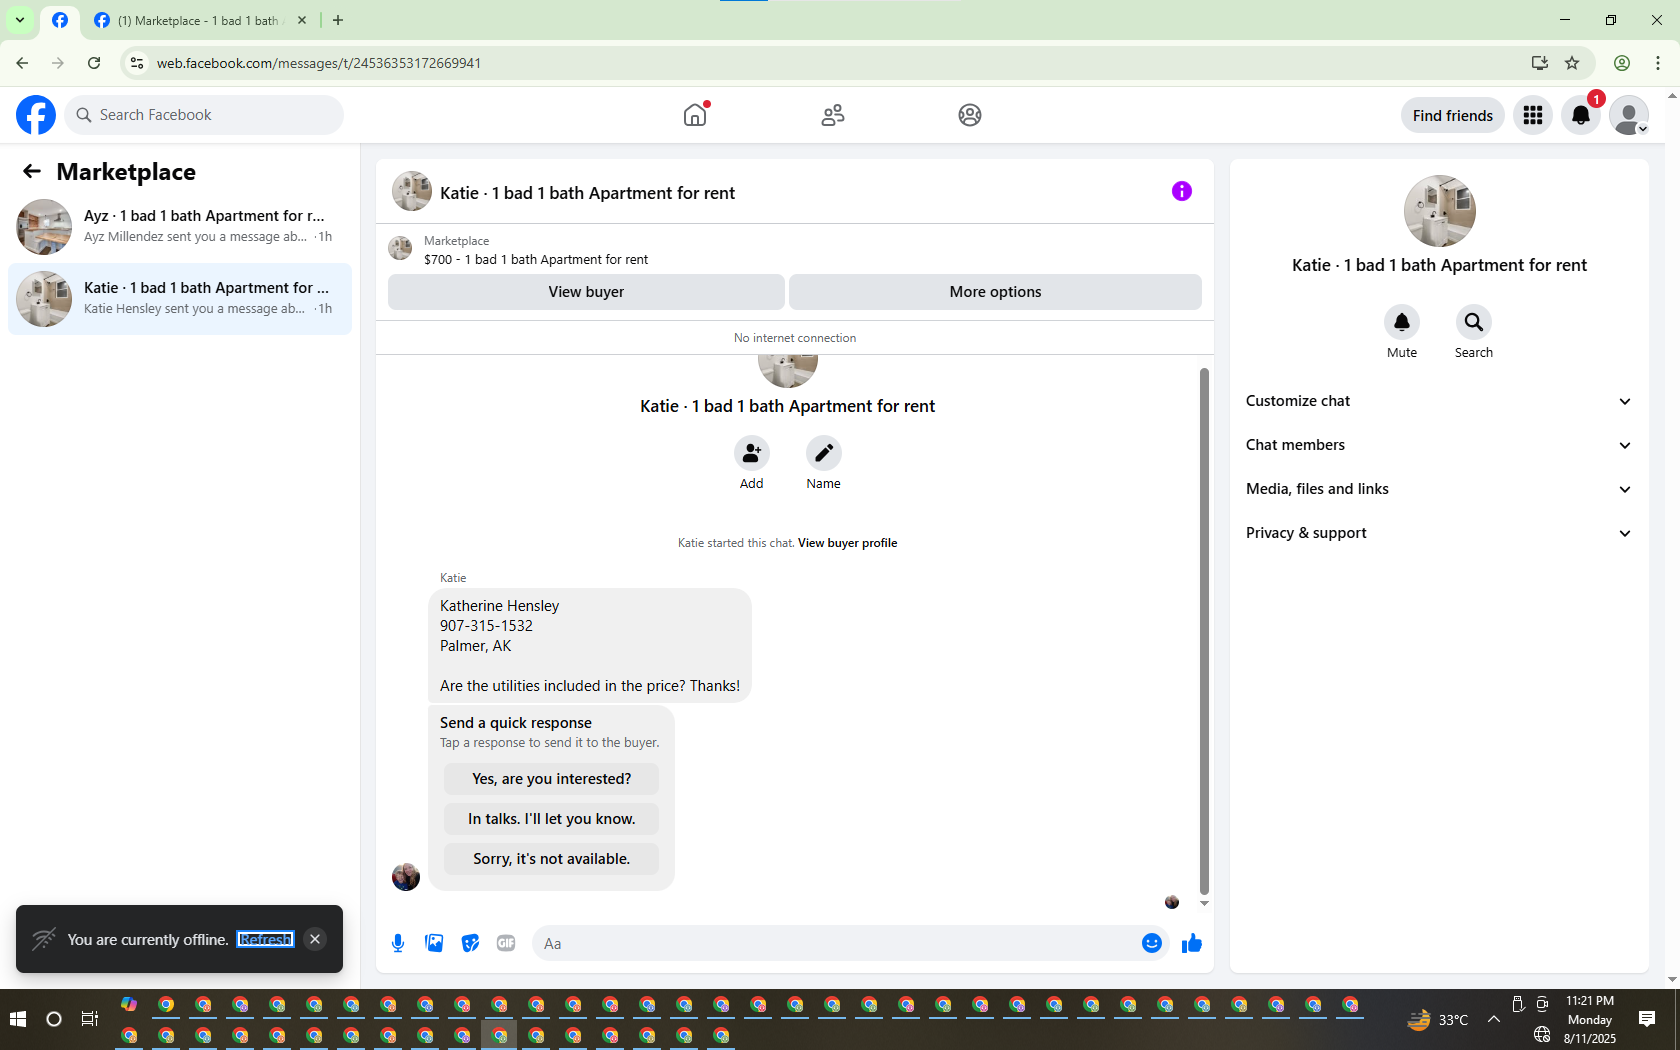Select the Katie Hensley conversation
Screen dimensions: 1680x1050
tap(180, 299)
